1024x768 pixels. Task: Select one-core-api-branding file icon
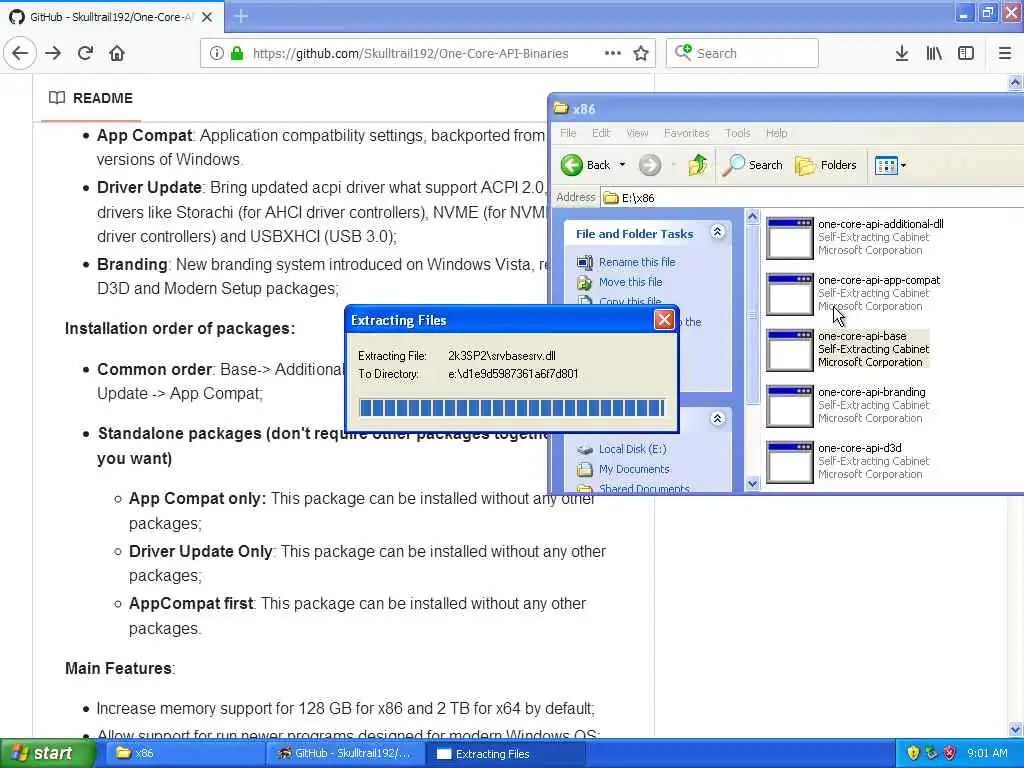coord(790,406)
